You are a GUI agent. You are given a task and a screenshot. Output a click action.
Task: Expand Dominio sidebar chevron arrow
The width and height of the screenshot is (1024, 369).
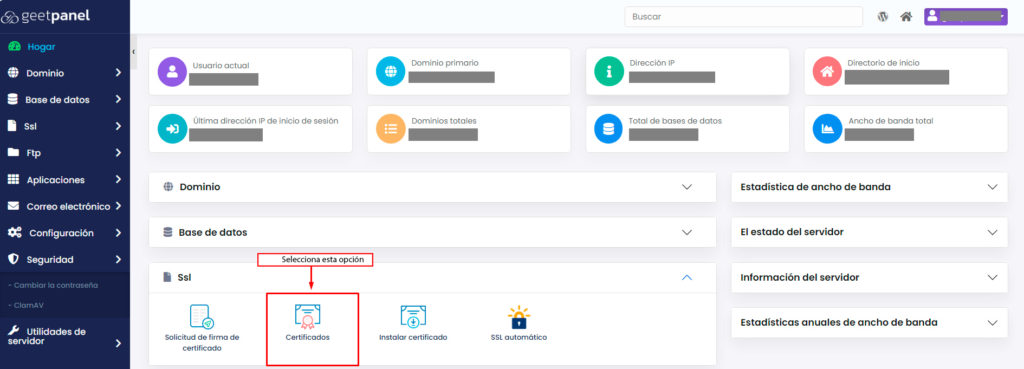pyautogui.click(x=118, y=73)
